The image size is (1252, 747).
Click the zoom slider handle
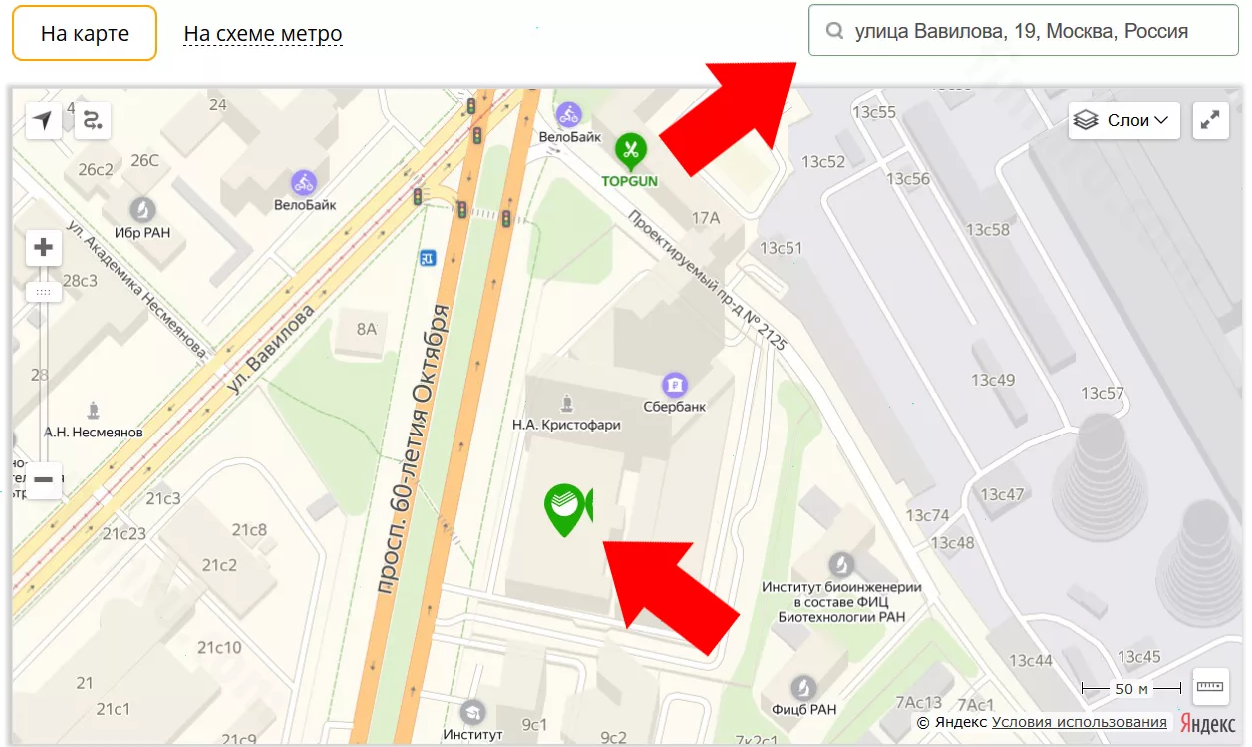(x=43, y=292)
